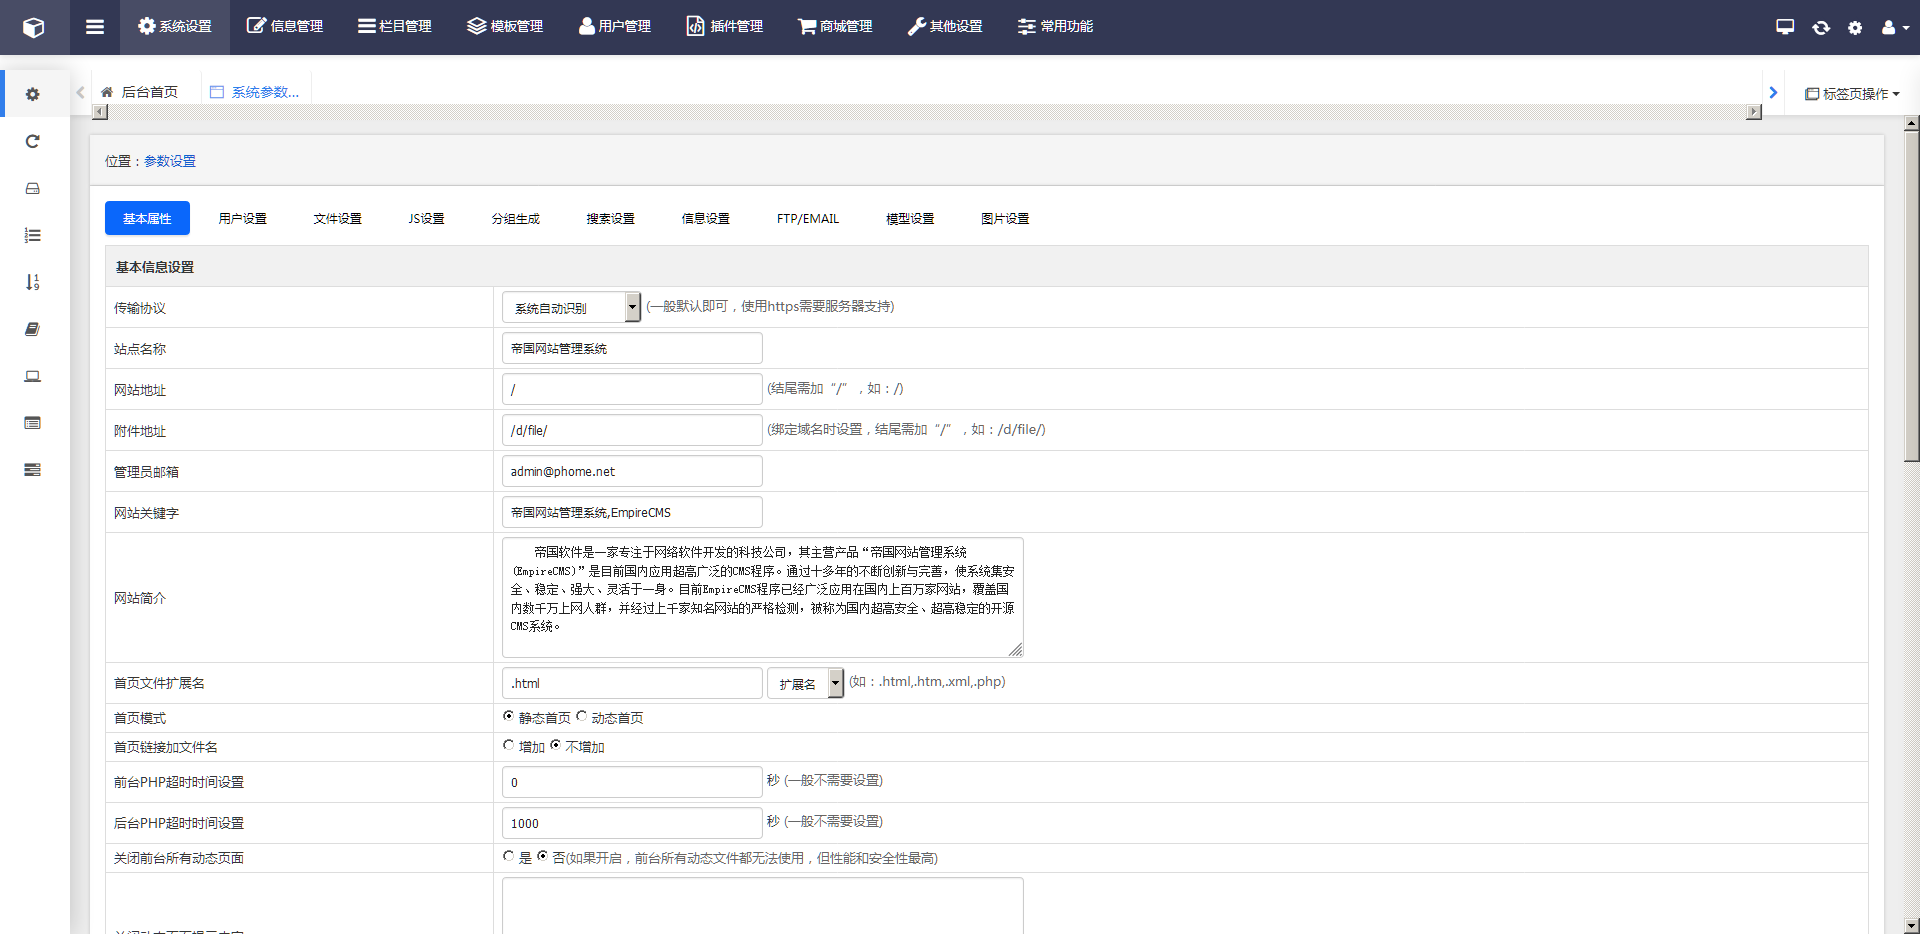Click the numbered list icon in sidebar

click(x=33, y=235)
